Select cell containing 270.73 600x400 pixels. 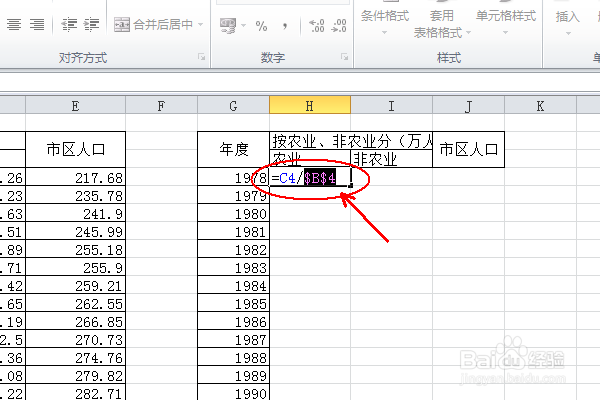(75, 340)
